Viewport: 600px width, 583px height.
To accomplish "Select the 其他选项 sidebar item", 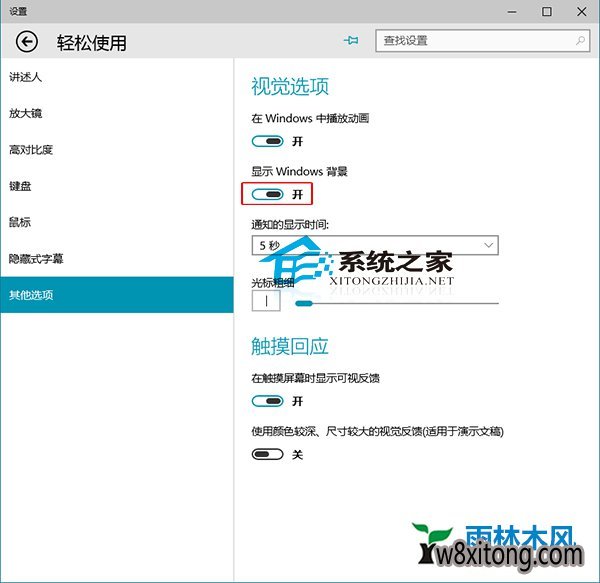I will click(31, 295).
